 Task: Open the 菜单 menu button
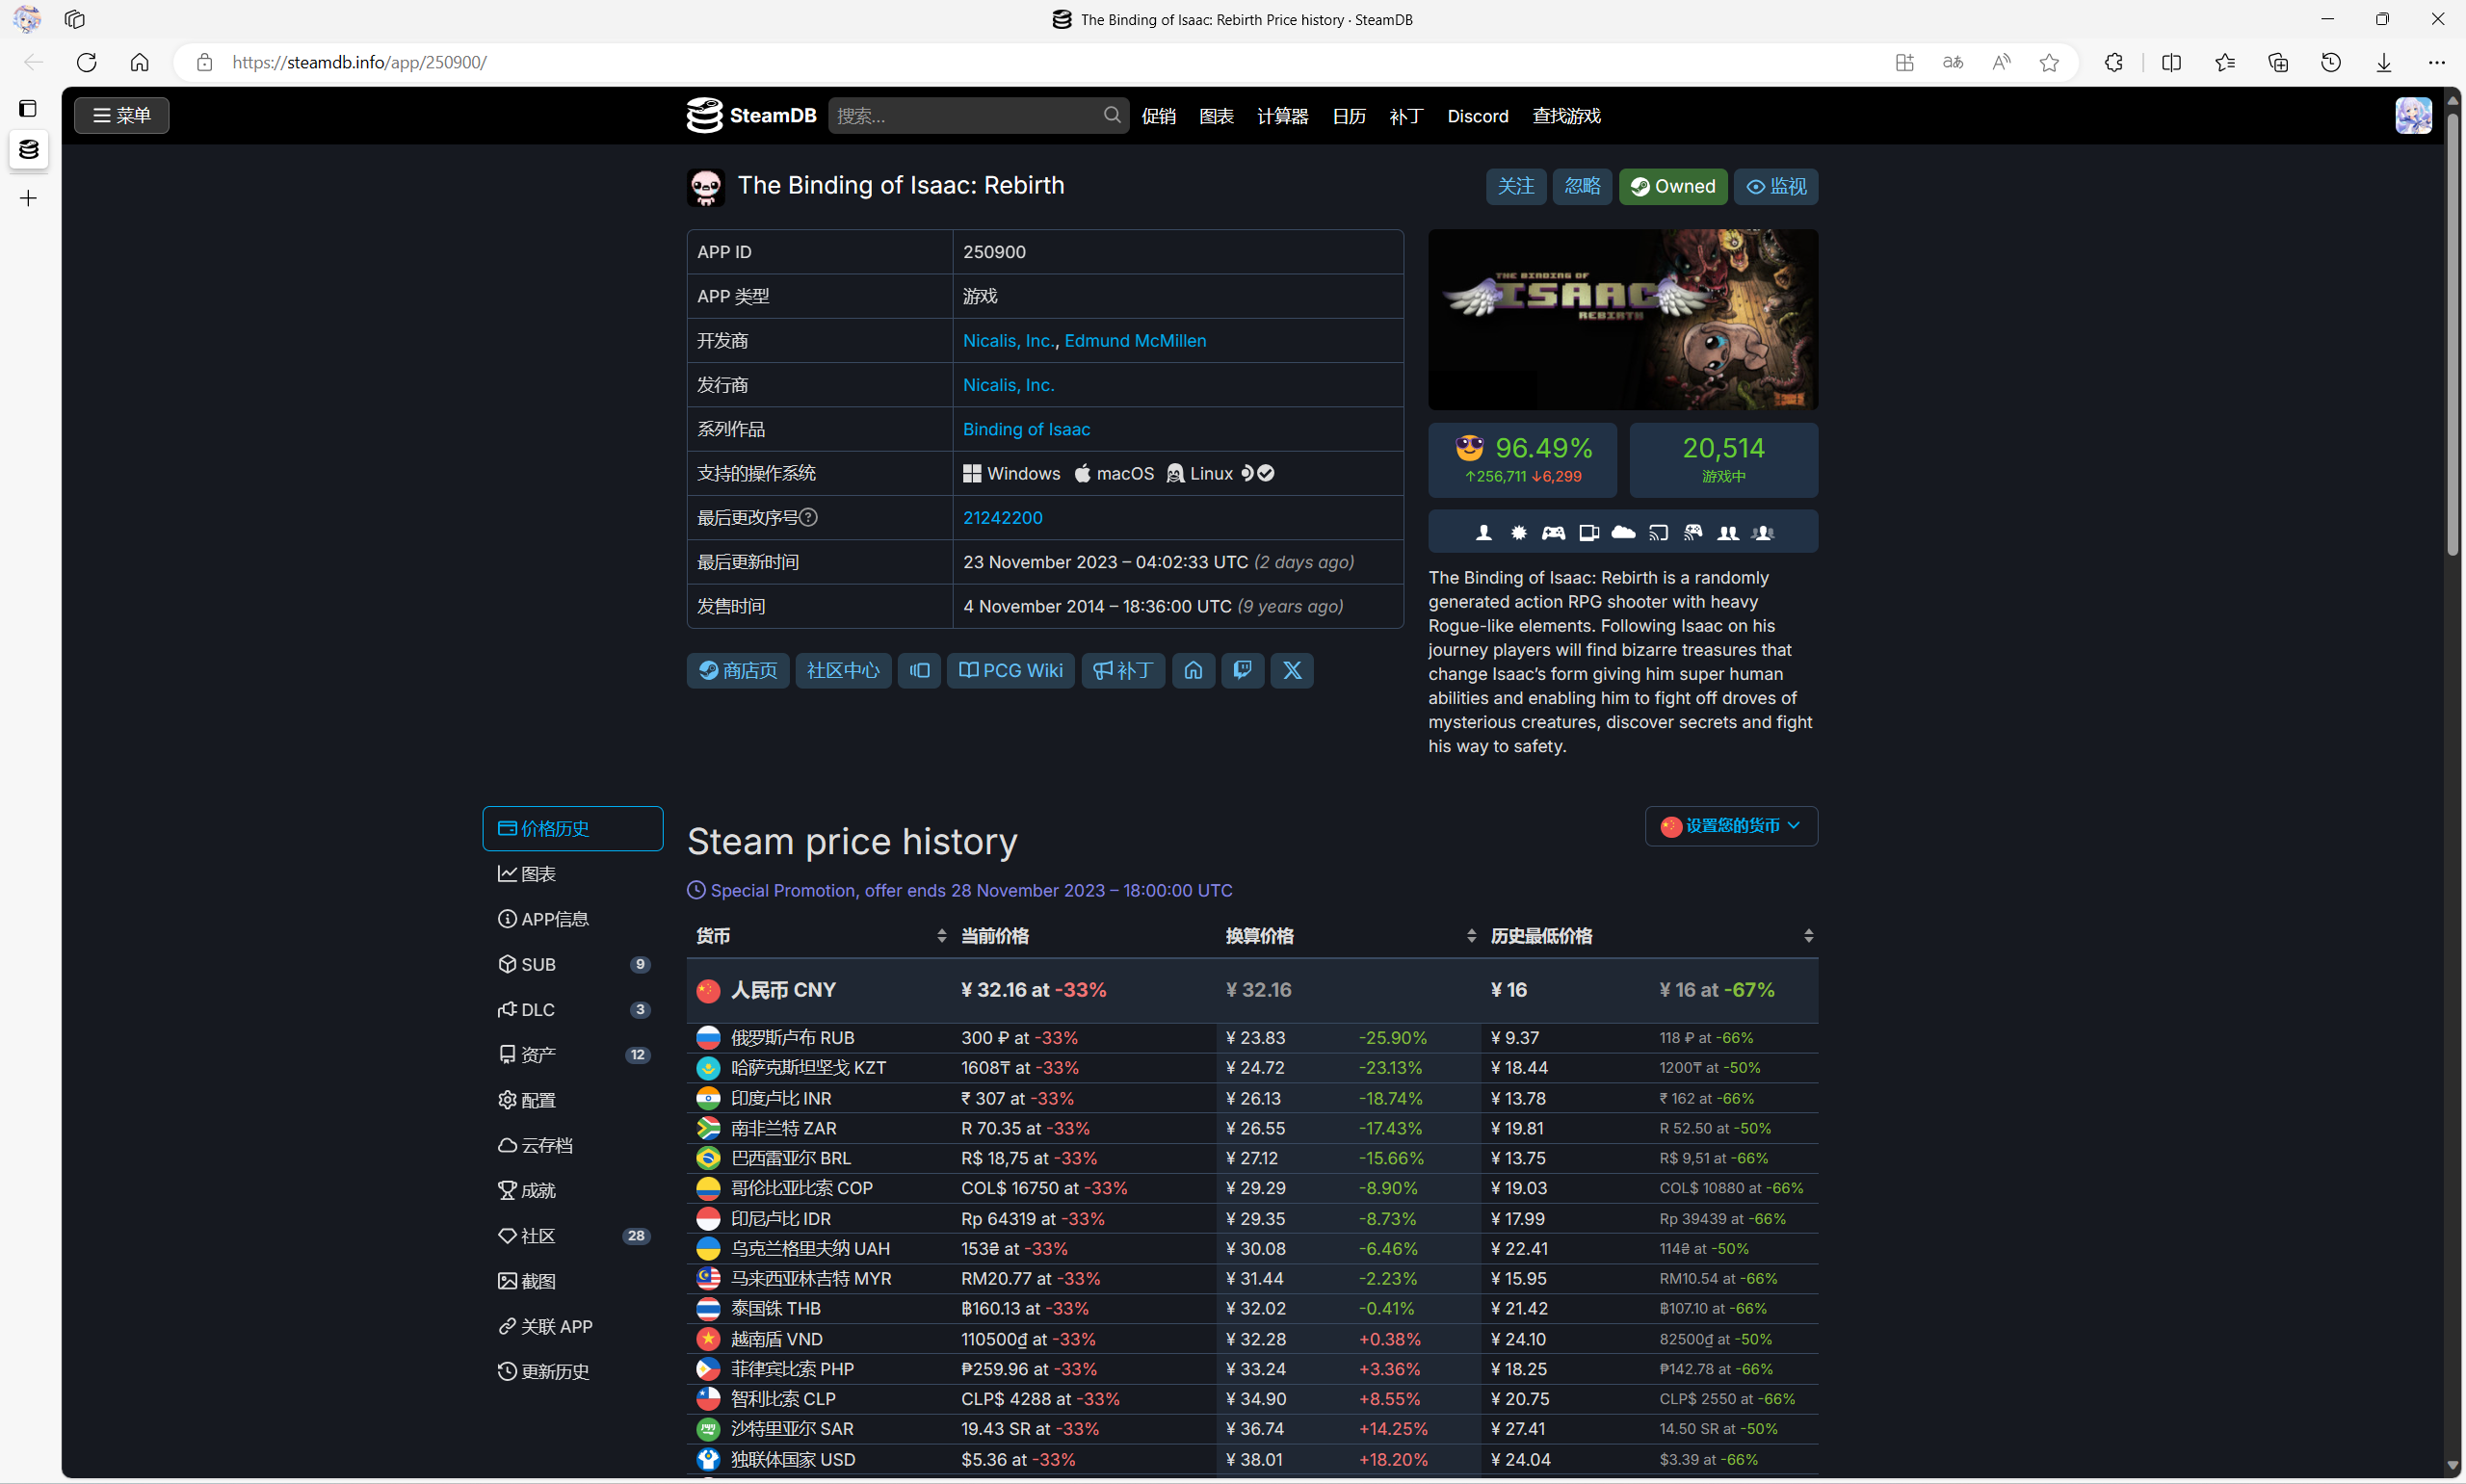tap(122, 115)
